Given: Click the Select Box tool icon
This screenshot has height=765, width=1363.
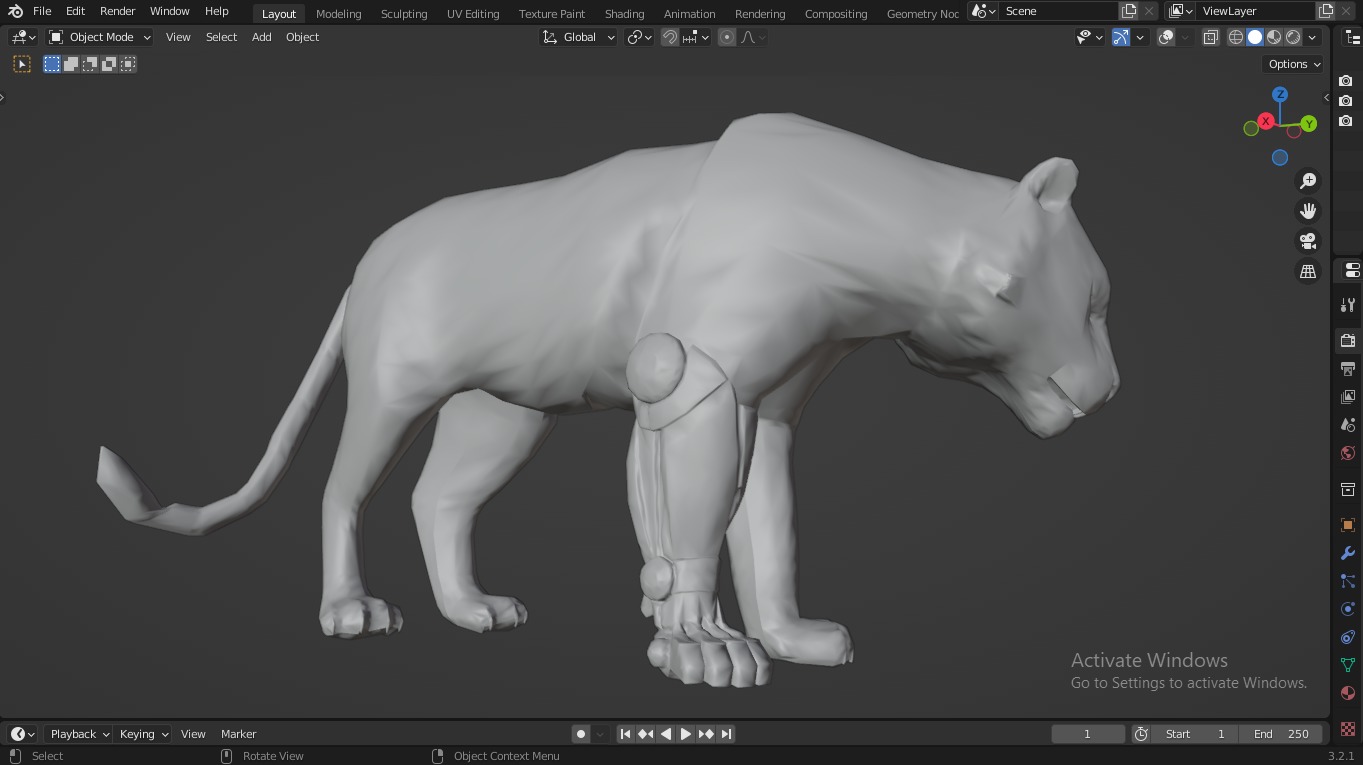Looking at the screenshot, I should pyautogui.click(x=21, y=64).
